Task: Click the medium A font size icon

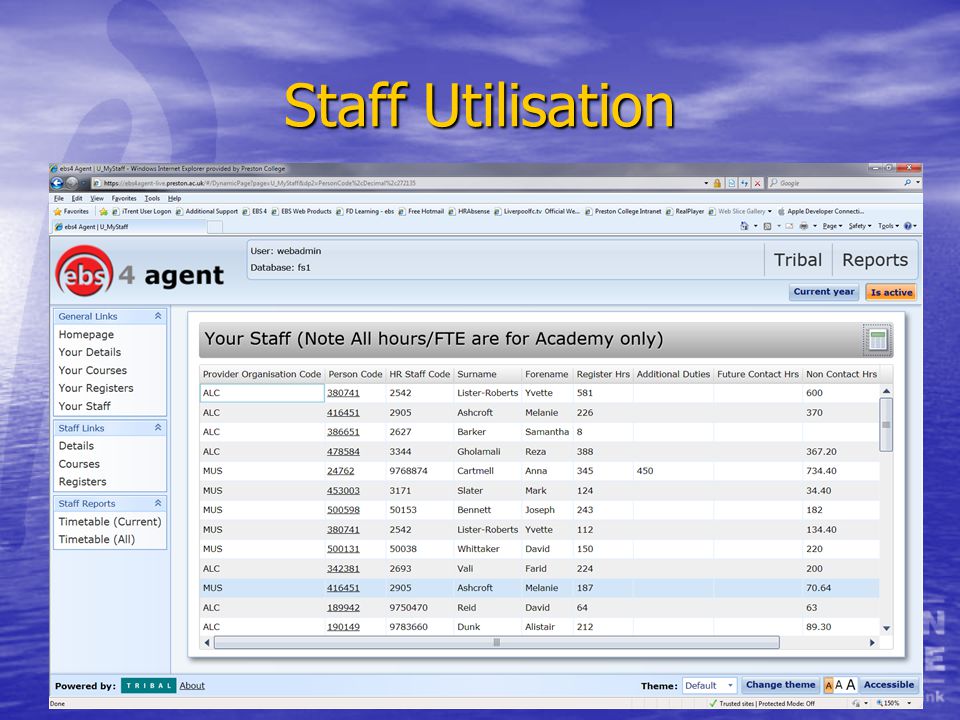Action: point(839,685)
